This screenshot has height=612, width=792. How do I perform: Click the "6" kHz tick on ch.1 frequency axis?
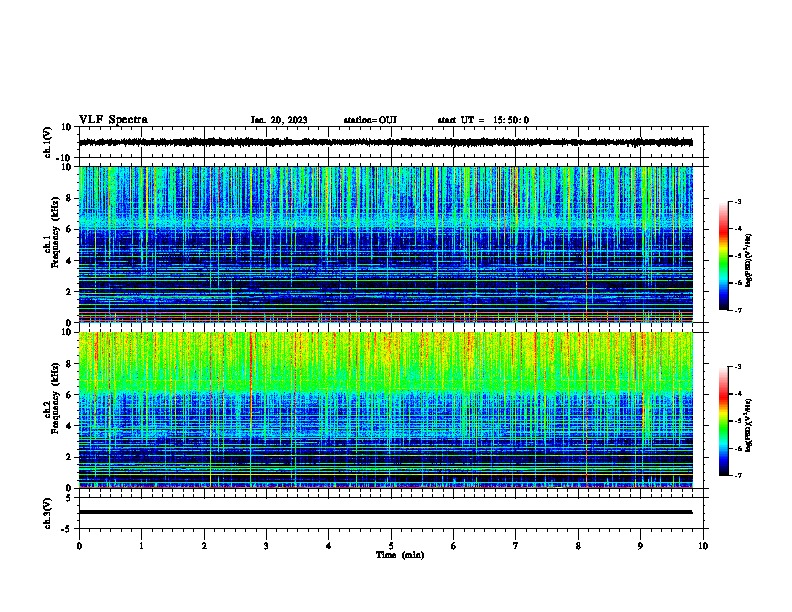click(x=69, y=229)
